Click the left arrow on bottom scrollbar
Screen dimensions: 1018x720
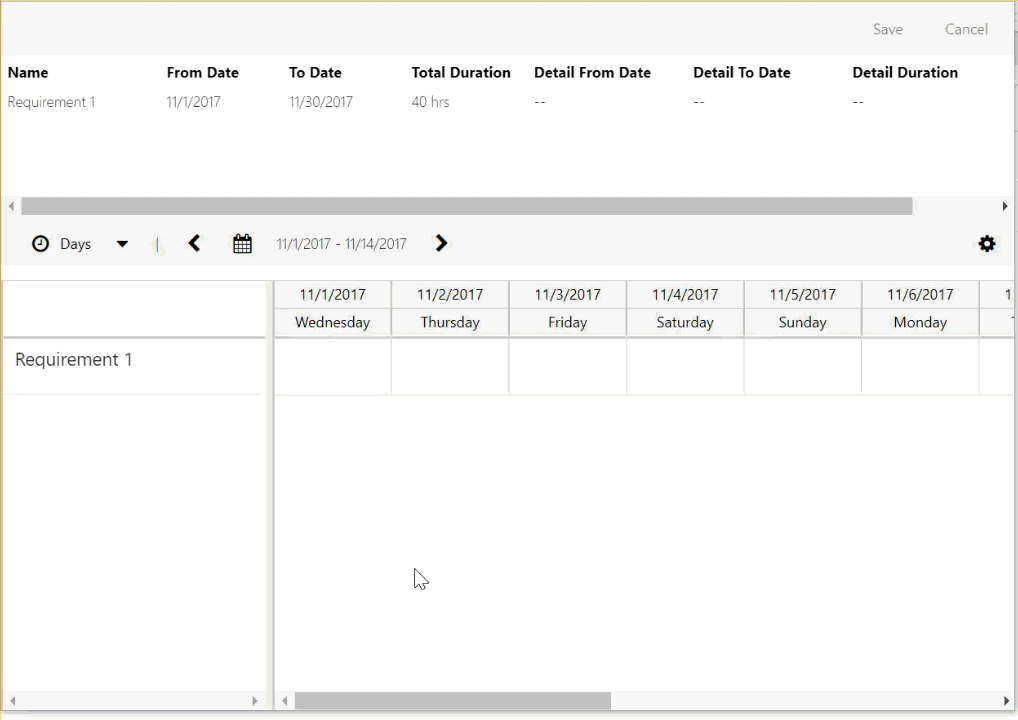pos(285,701)
